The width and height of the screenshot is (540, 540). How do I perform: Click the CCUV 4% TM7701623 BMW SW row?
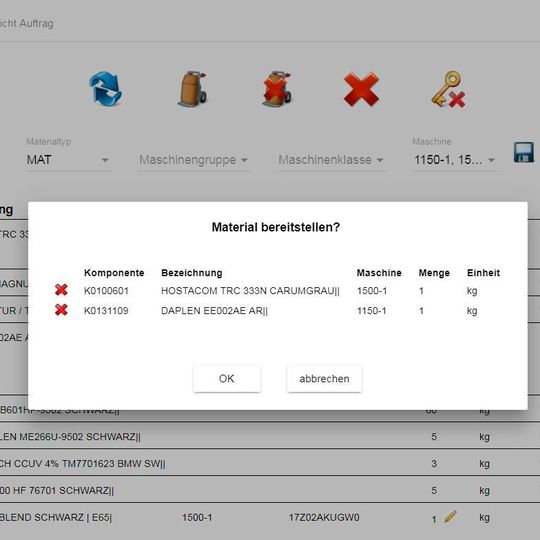270,463
